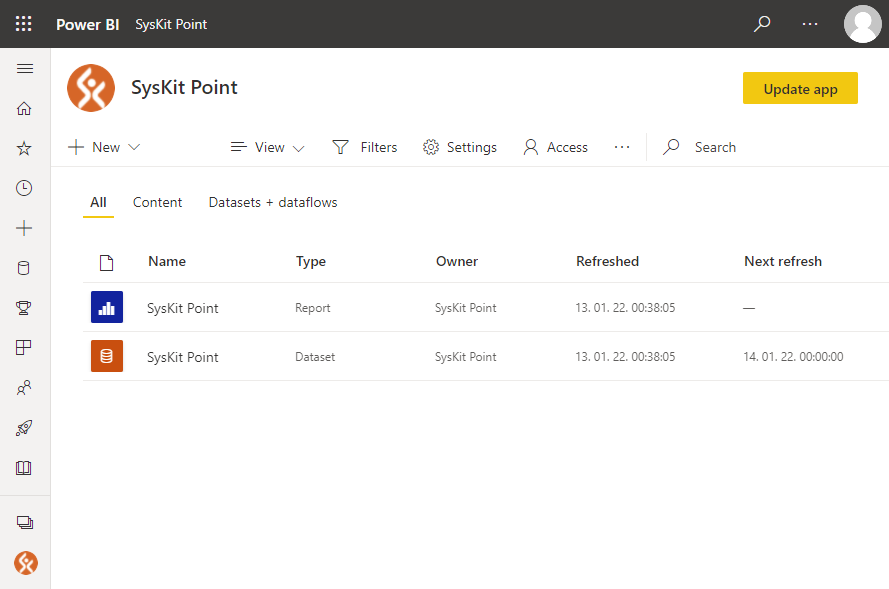The width and height of the screenshot is (889, 589).
Task: Sort by Name column header
Action: point(167,261)
